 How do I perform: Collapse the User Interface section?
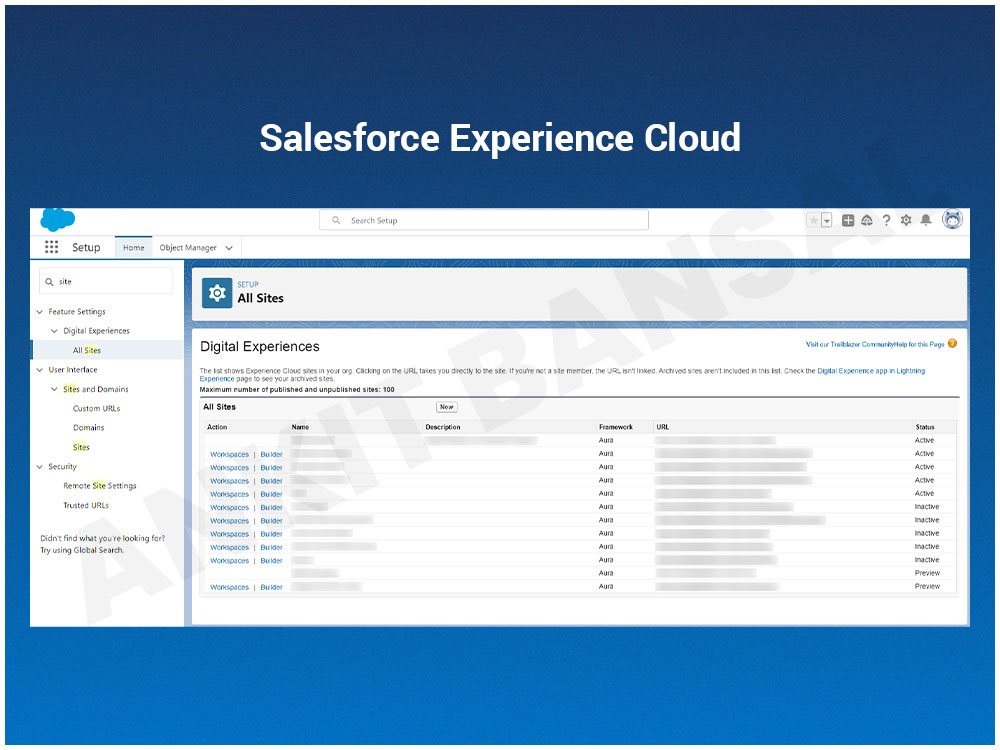point(40,370)
